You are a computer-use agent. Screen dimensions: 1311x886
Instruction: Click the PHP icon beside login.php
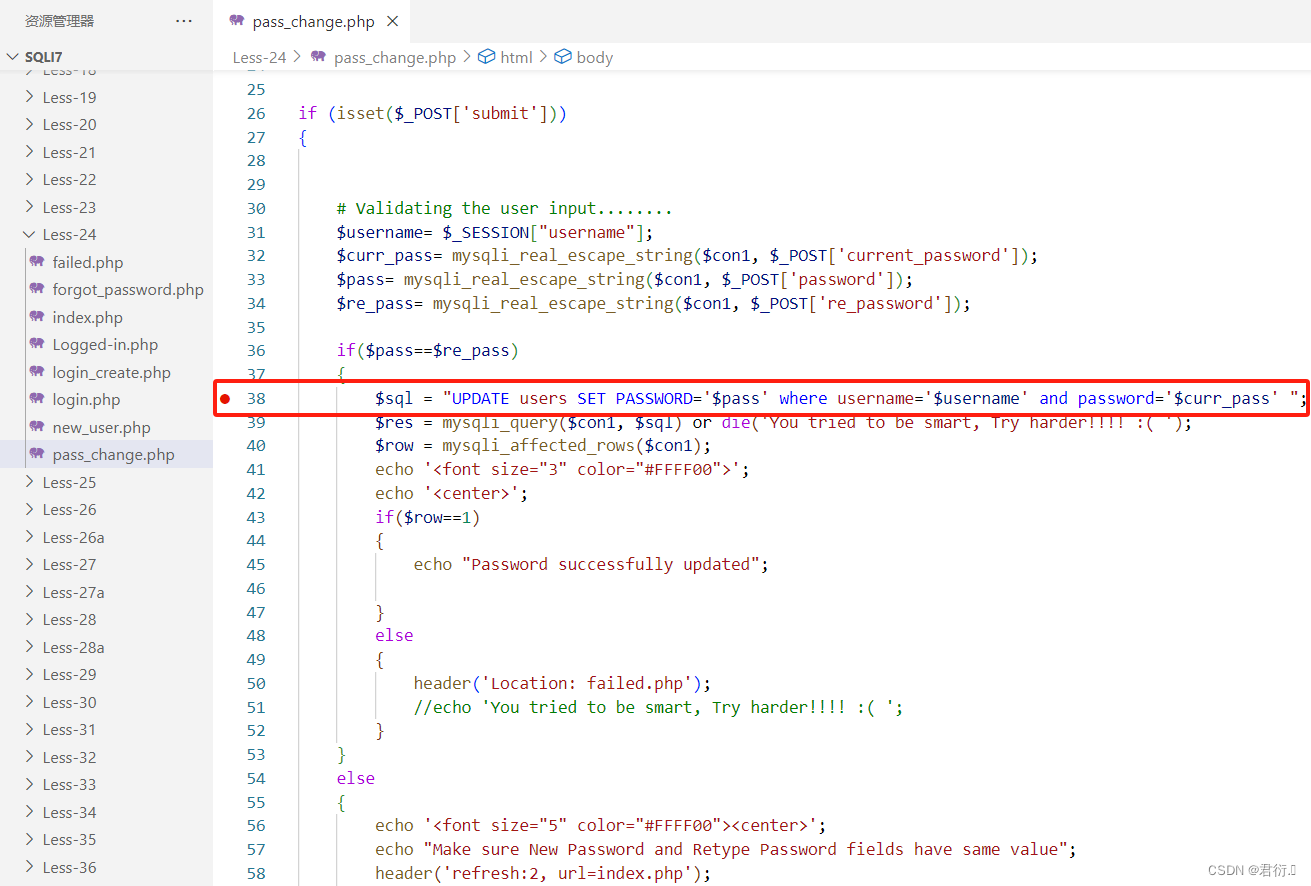(x=37, y=400)
